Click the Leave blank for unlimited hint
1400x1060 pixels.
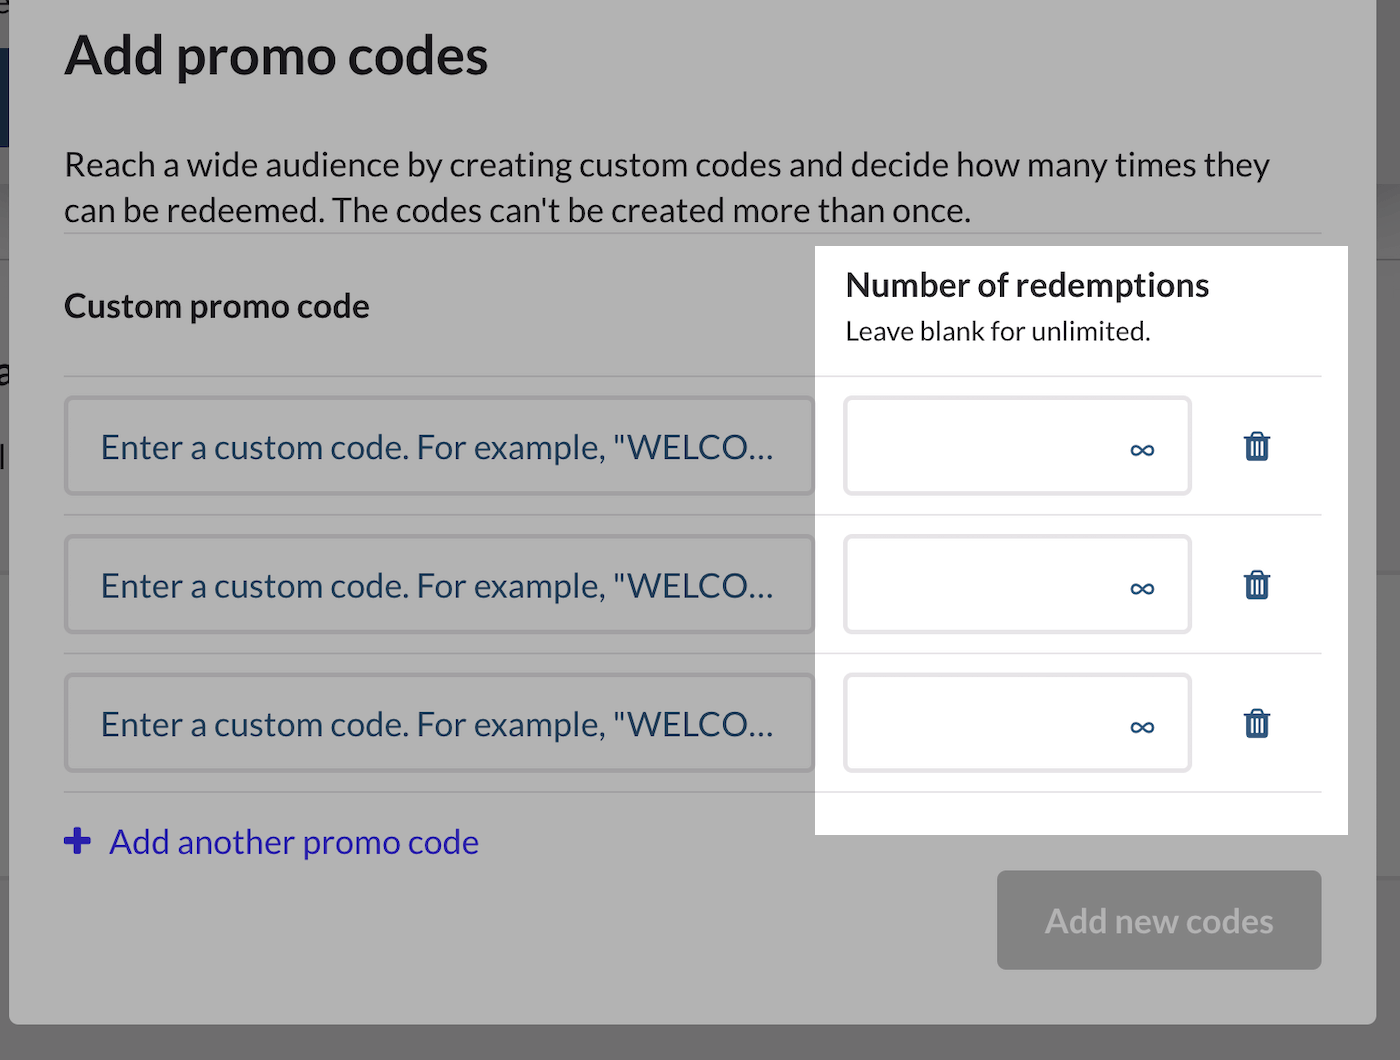click(997, 331)
